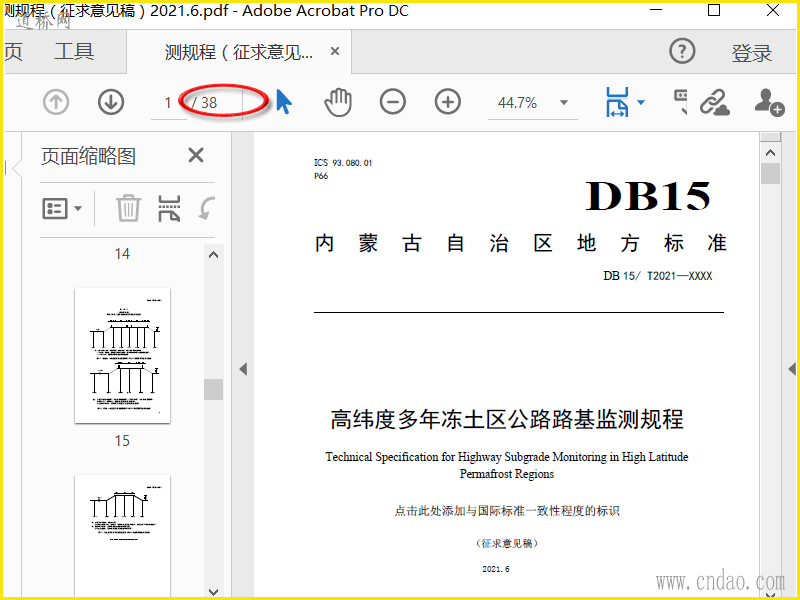
Task: Click the thumbnail panel page layout icon
Action: pos(169,208)
